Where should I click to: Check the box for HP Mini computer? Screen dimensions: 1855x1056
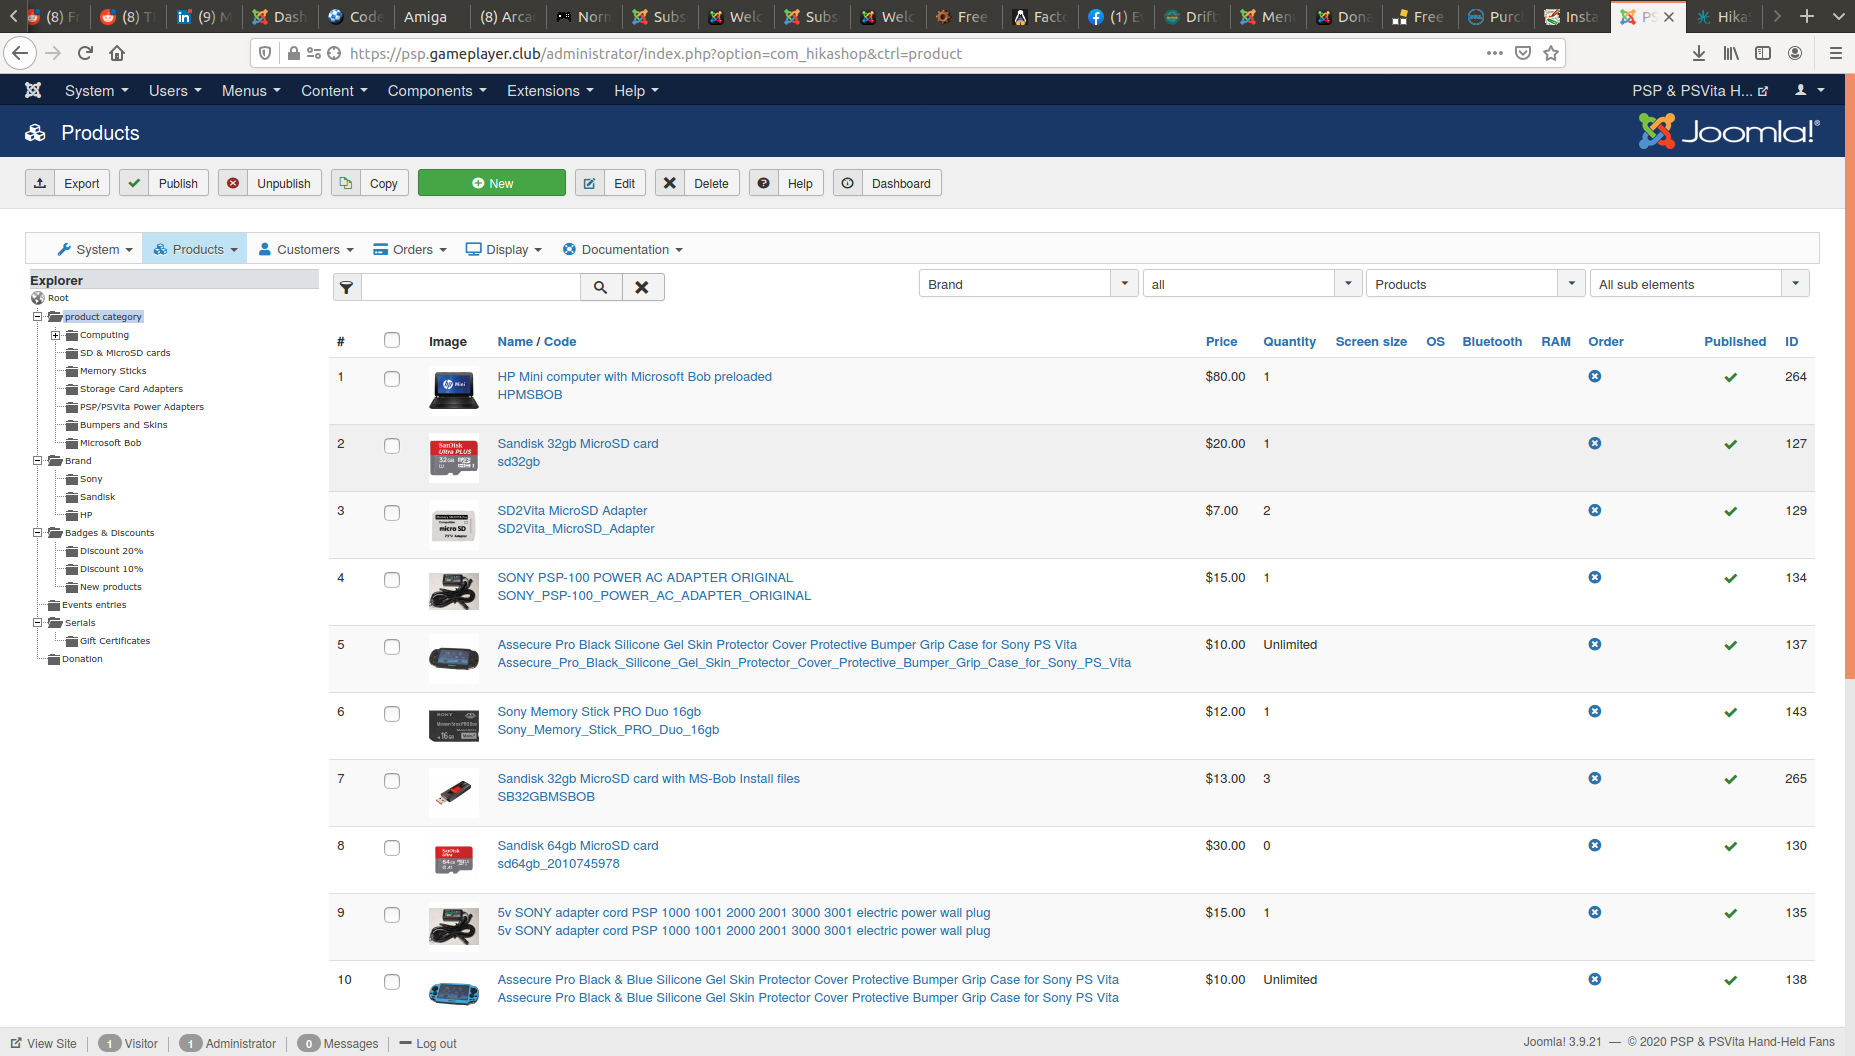tap(392, 379)
